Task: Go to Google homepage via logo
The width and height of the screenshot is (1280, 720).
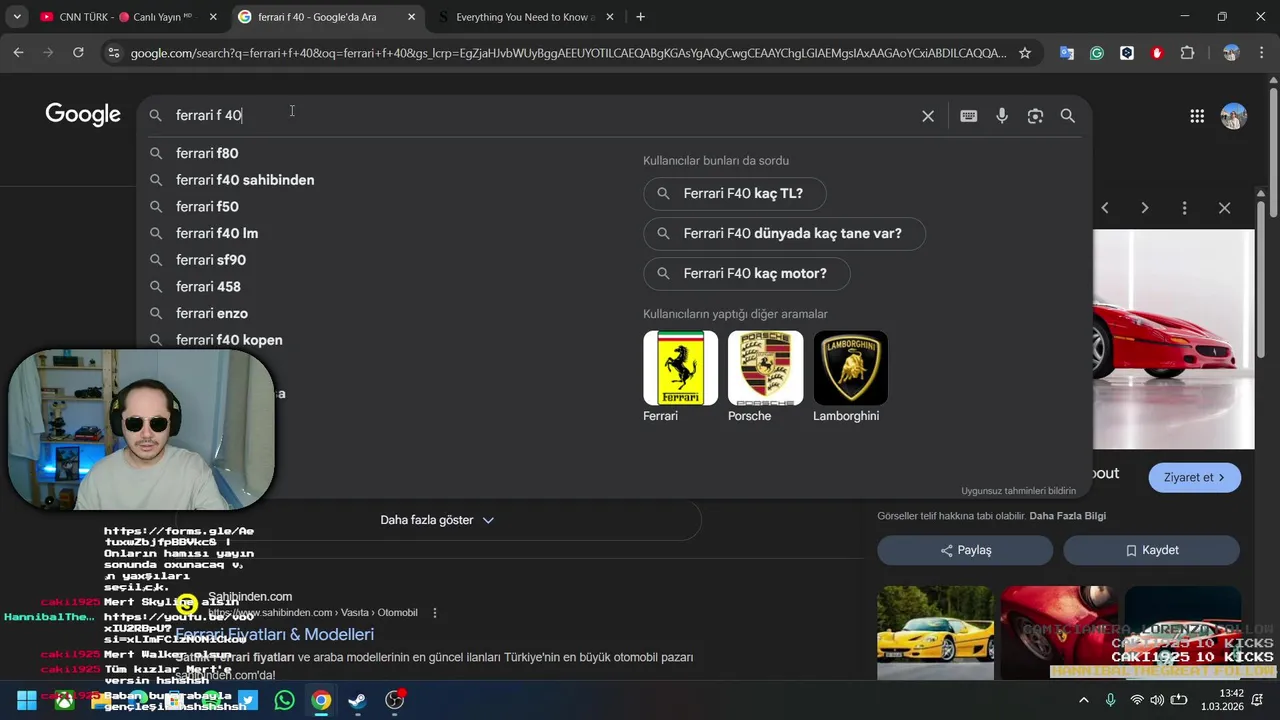Action: click(x=83, y=114)
